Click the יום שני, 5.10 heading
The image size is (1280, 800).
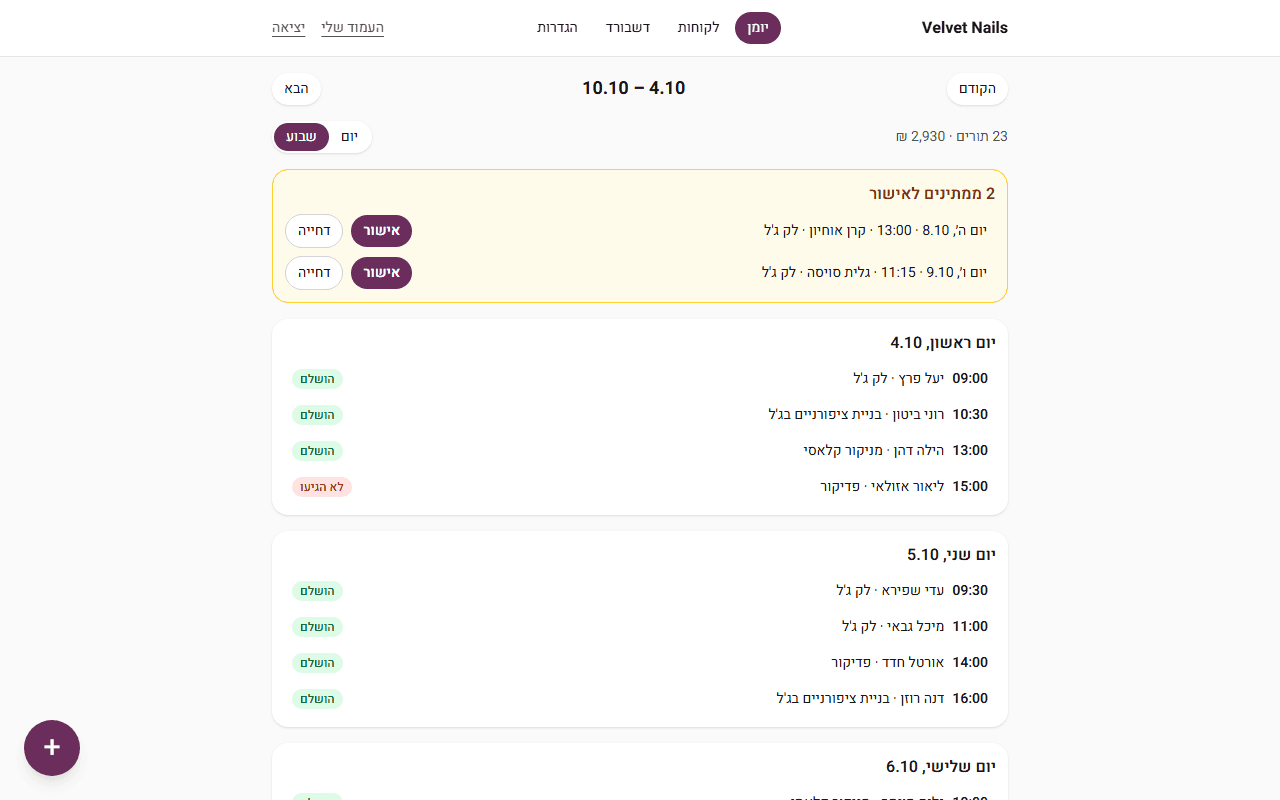point(951,555)
